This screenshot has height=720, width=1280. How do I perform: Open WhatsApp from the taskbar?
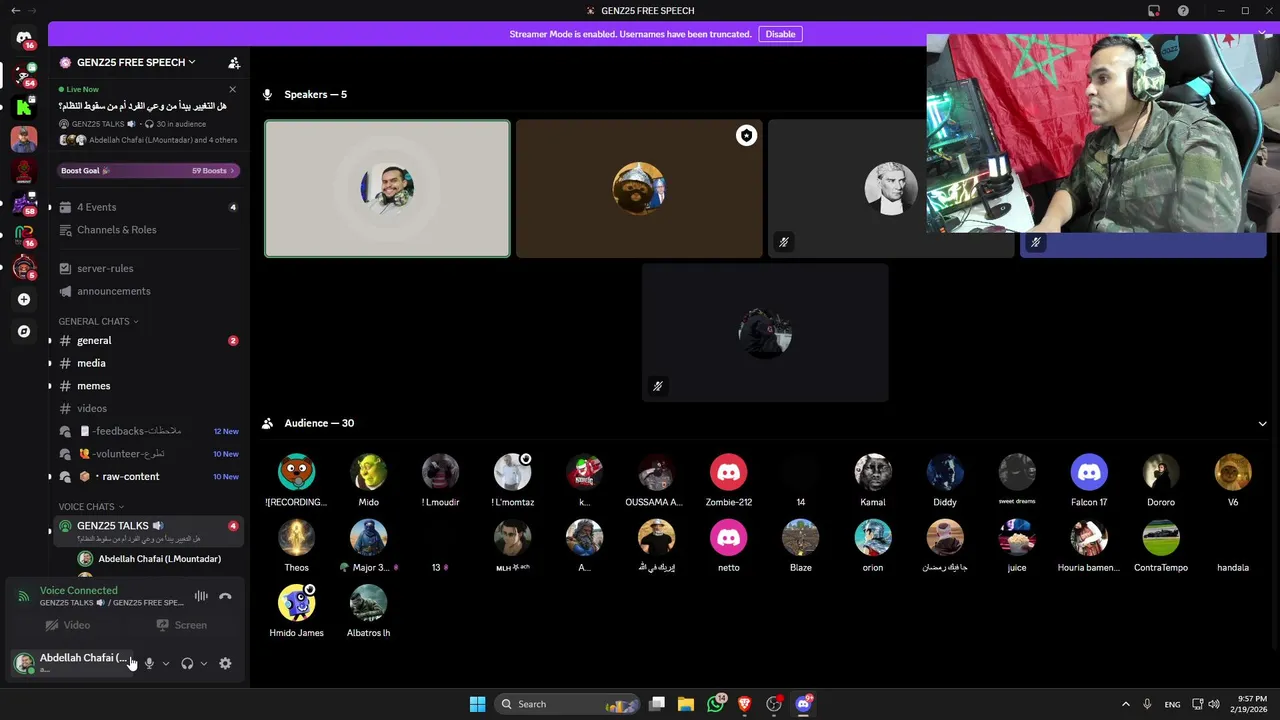tap(715, 704)
